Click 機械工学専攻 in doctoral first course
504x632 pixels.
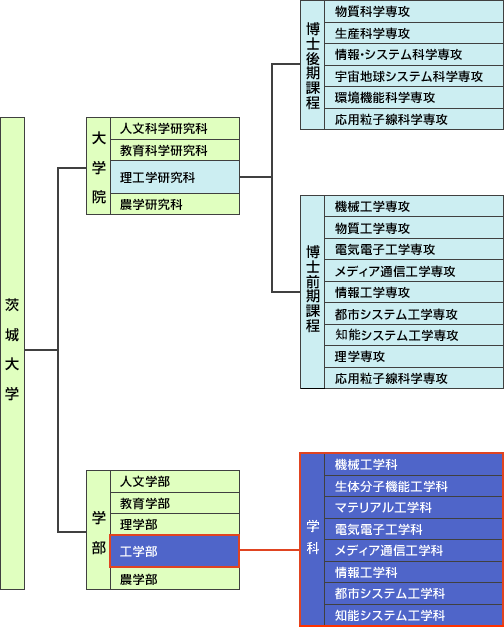pos(414,207)
